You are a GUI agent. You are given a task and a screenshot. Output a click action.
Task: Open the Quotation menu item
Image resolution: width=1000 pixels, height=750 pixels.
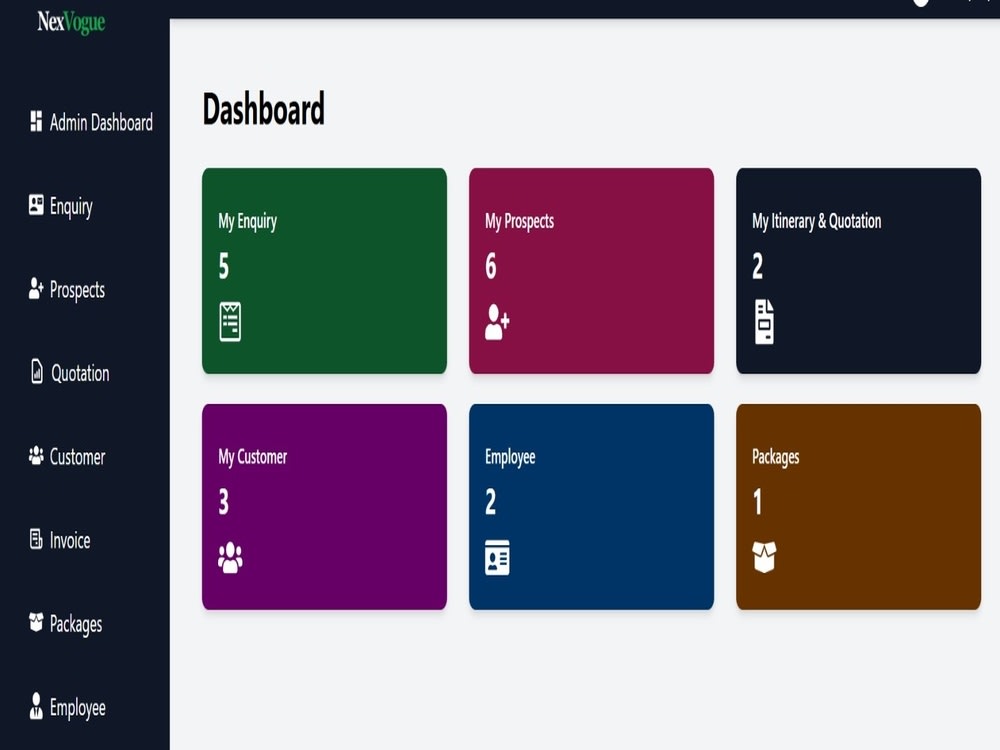pyautogui.click(x=70, y=373)
